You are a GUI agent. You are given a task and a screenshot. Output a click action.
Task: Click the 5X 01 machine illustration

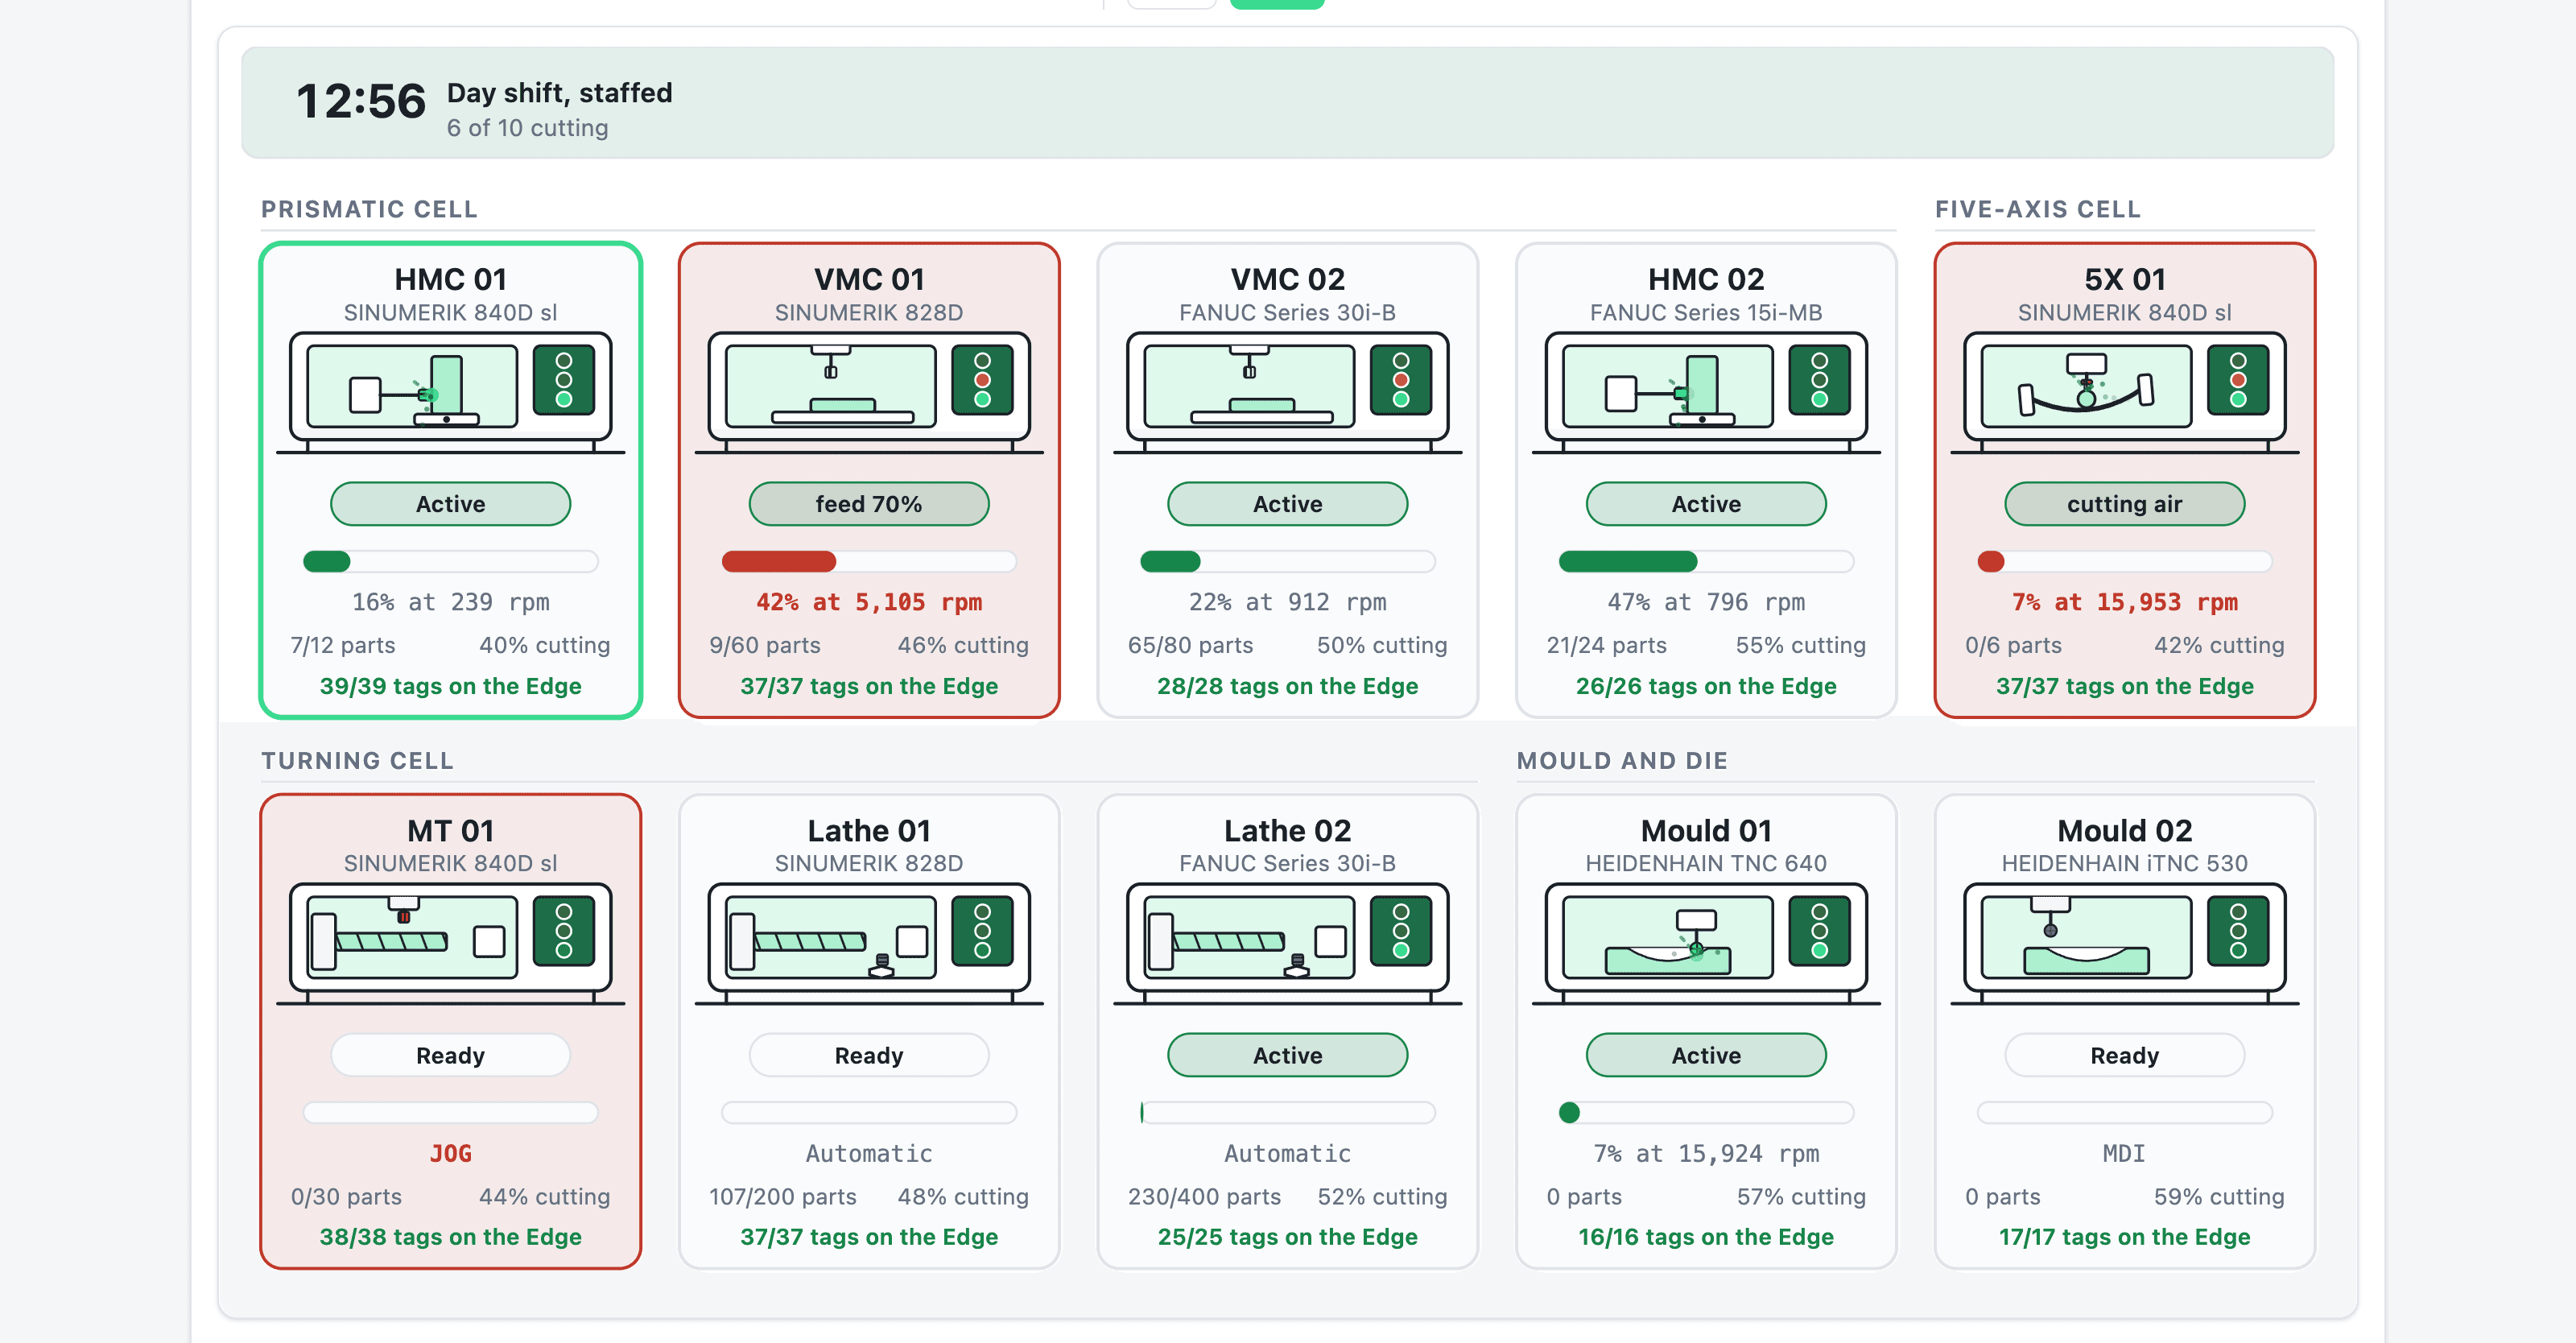coord(2124,392)
